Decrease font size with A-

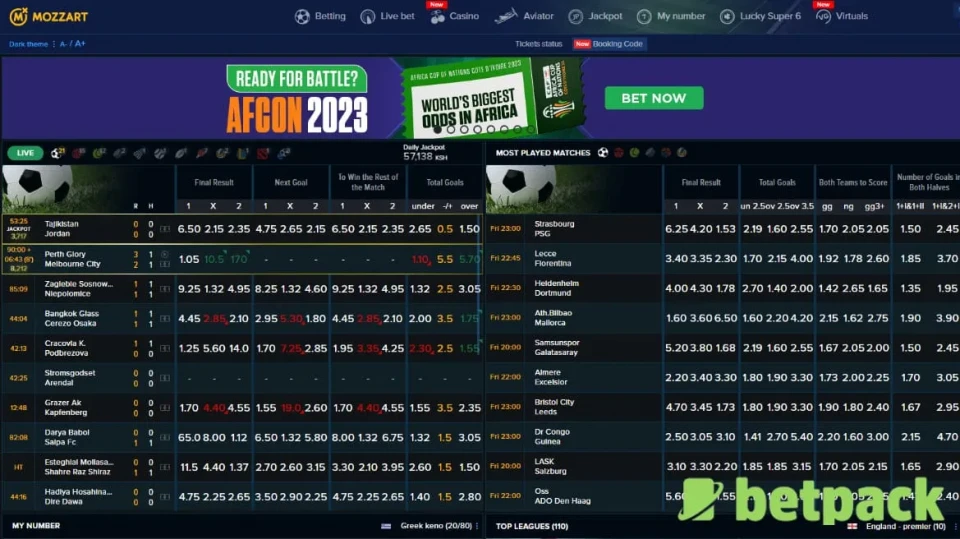(64, 44)
